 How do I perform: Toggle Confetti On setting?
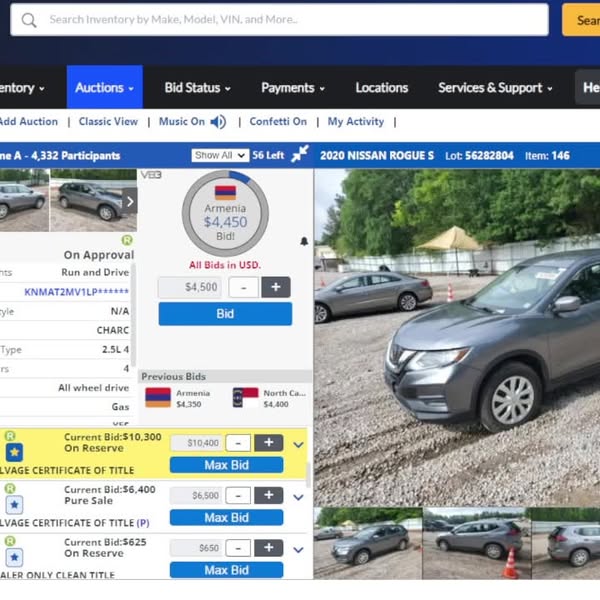(x=278, y=122)
